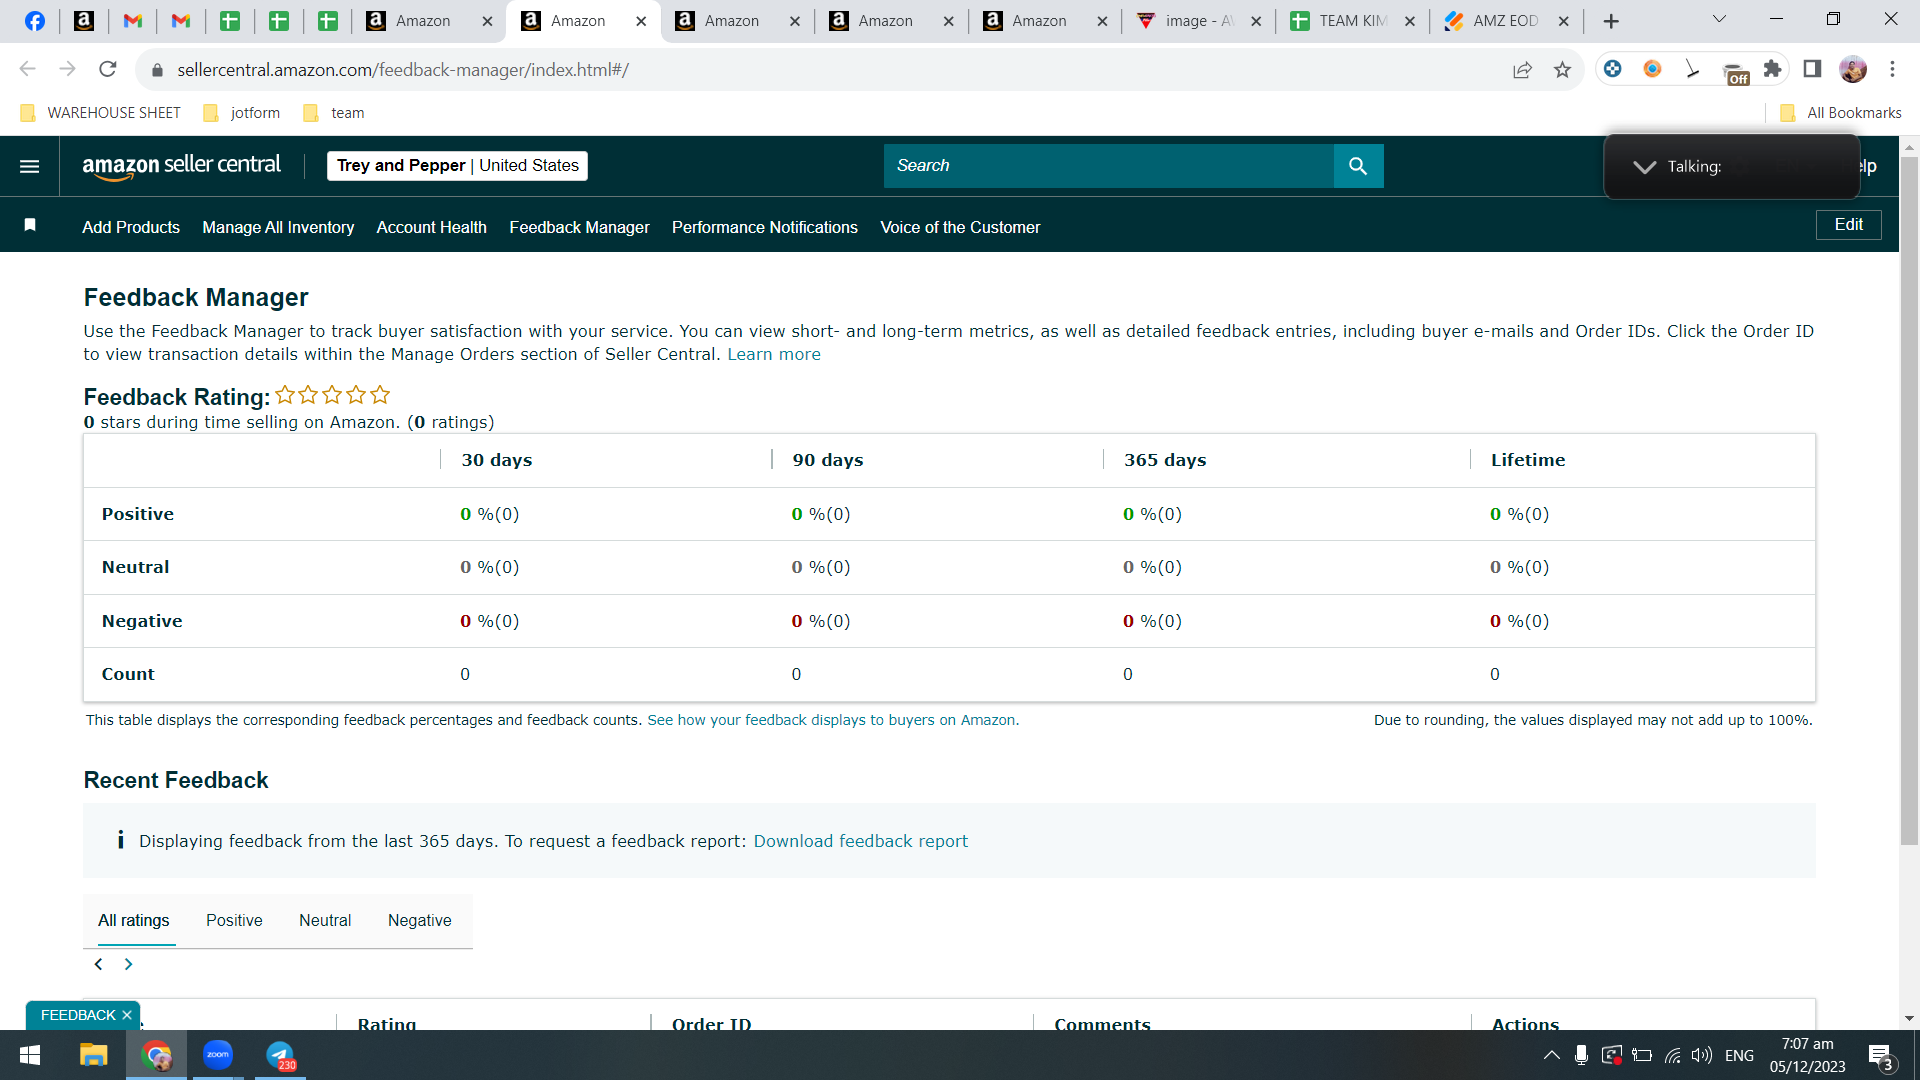Expand the Talking overlay chevron

pyautogui.click(x=1644, y=167)
